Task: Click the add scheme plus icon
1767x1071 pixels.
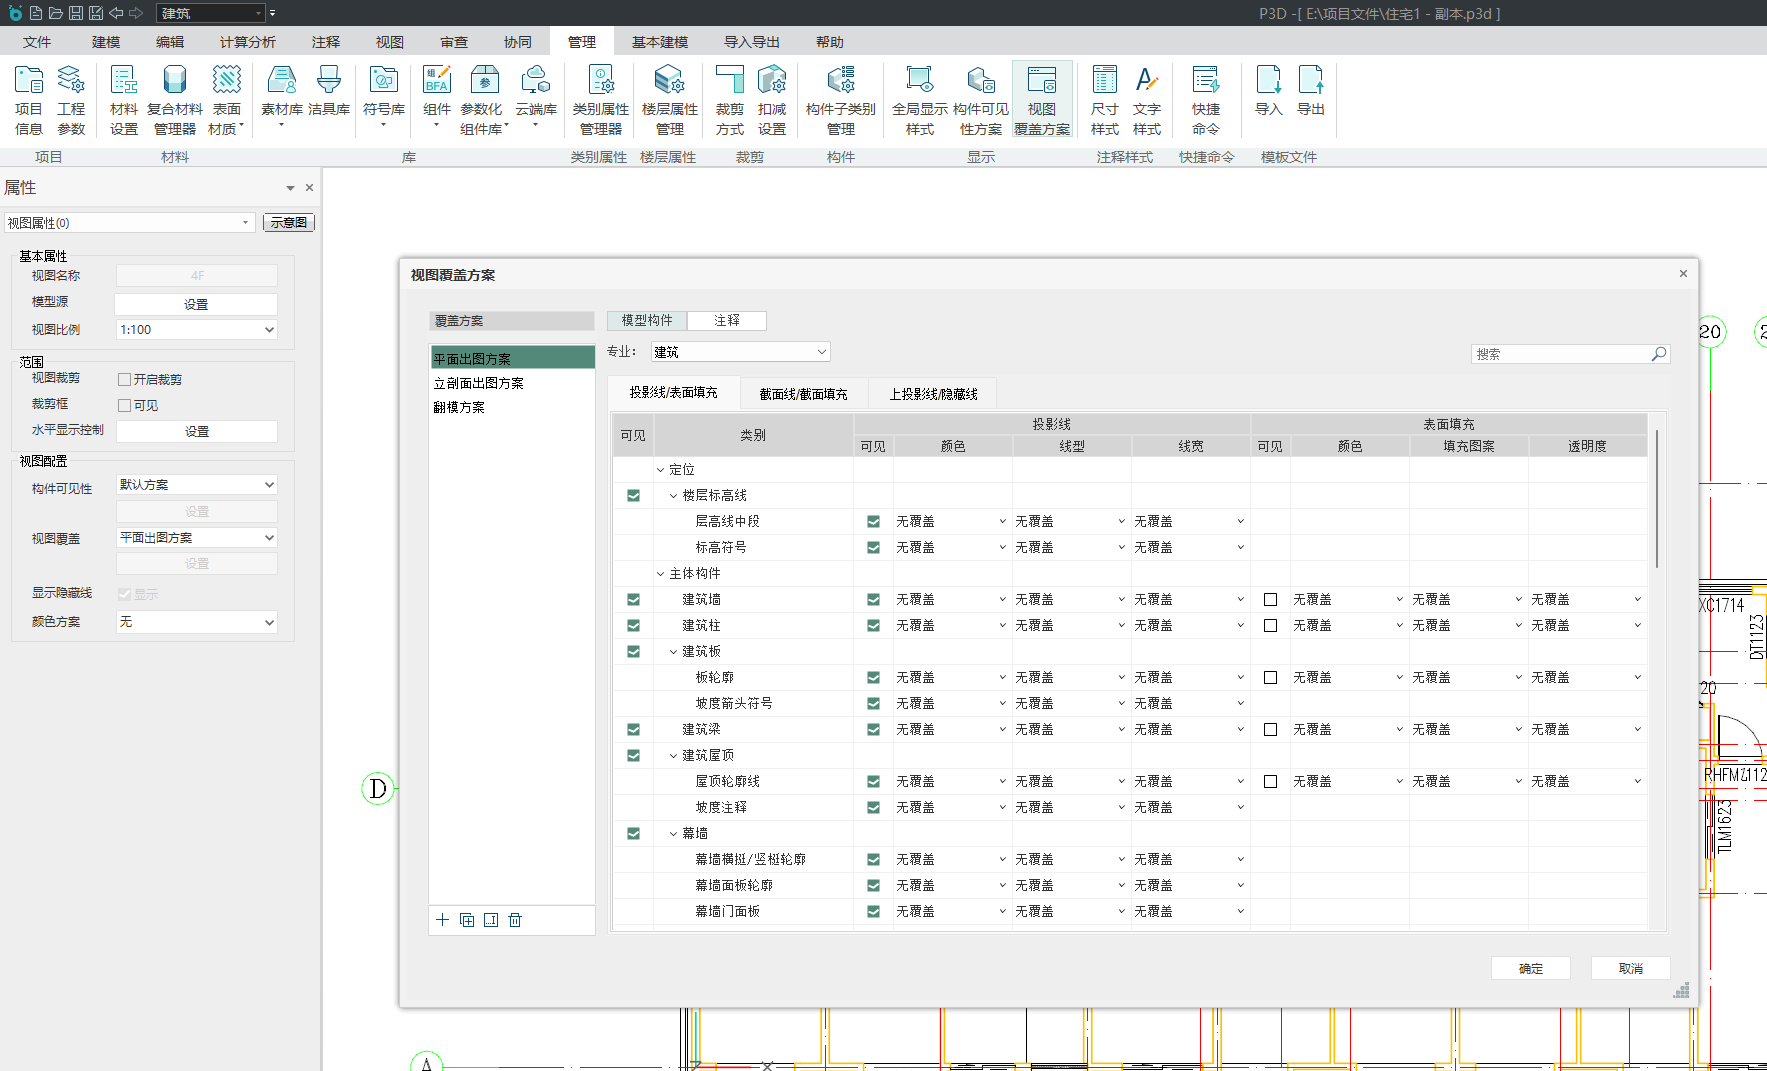Action: (x=443, y=920)
